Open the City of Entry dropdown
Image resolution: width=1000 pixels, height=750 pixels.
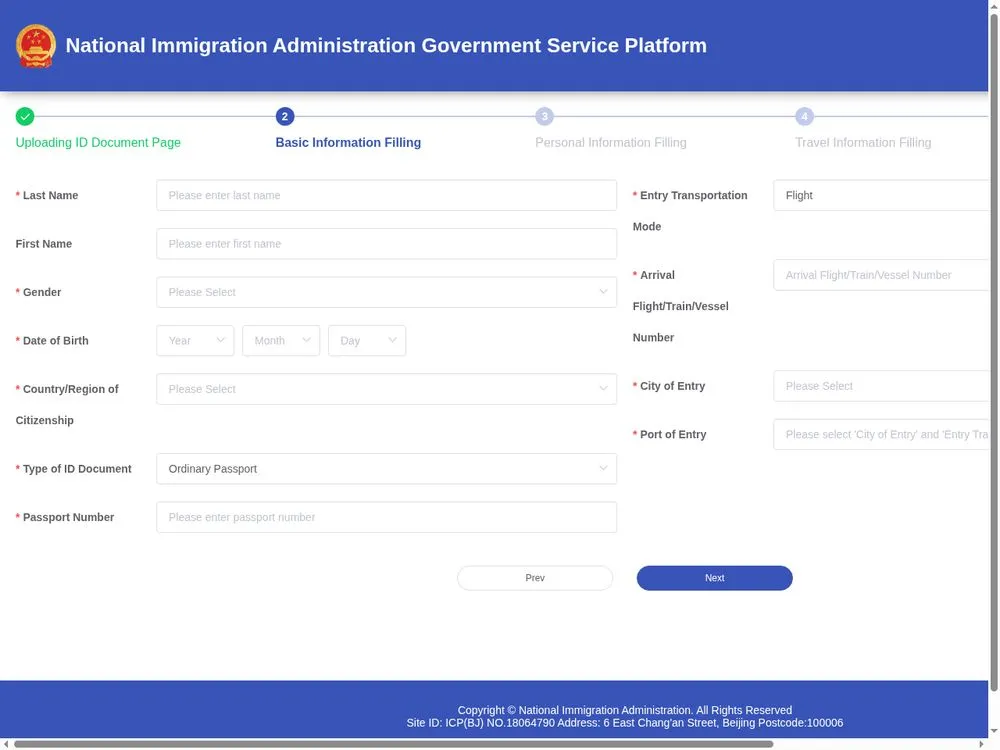[x=881, y=386]
